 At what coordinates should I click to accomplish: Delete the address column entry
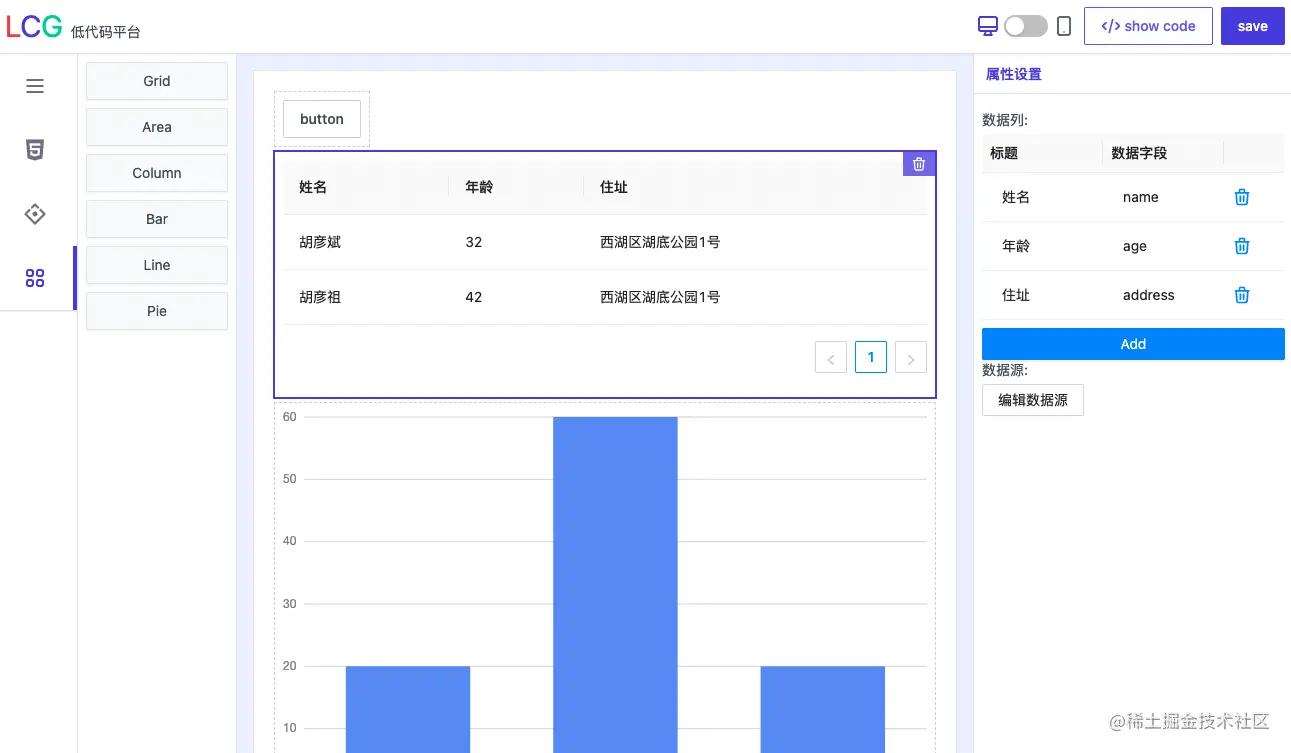pos(1242,295)
